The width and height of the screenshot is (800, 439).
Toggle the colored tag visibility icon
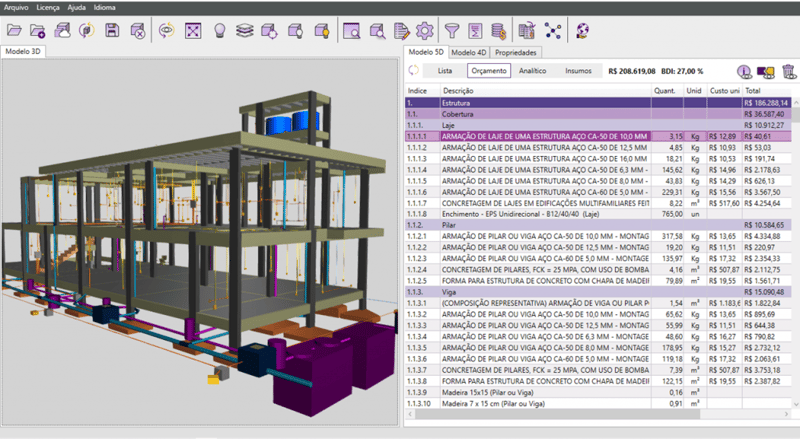pos(766,71)
